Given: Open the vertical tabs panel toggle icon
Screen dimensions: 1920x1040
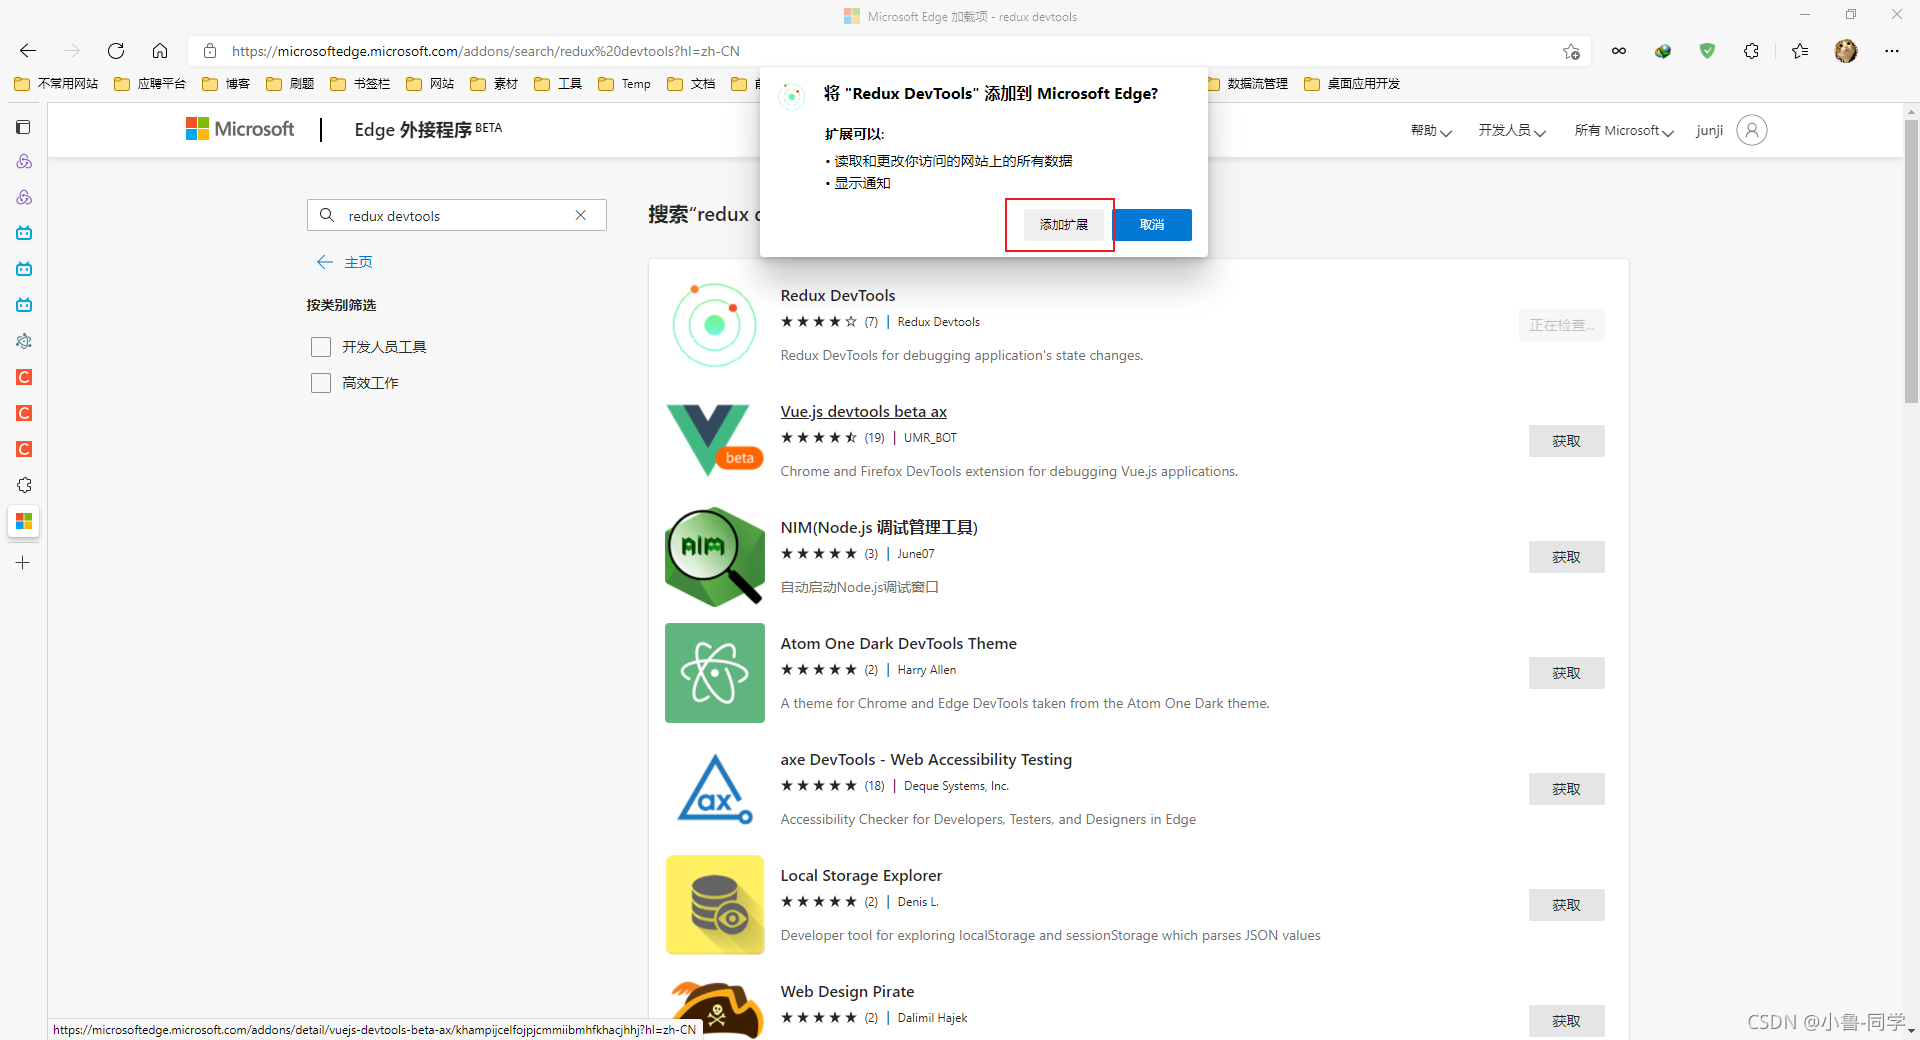Looking at the screenshot, I should [24, 127].
